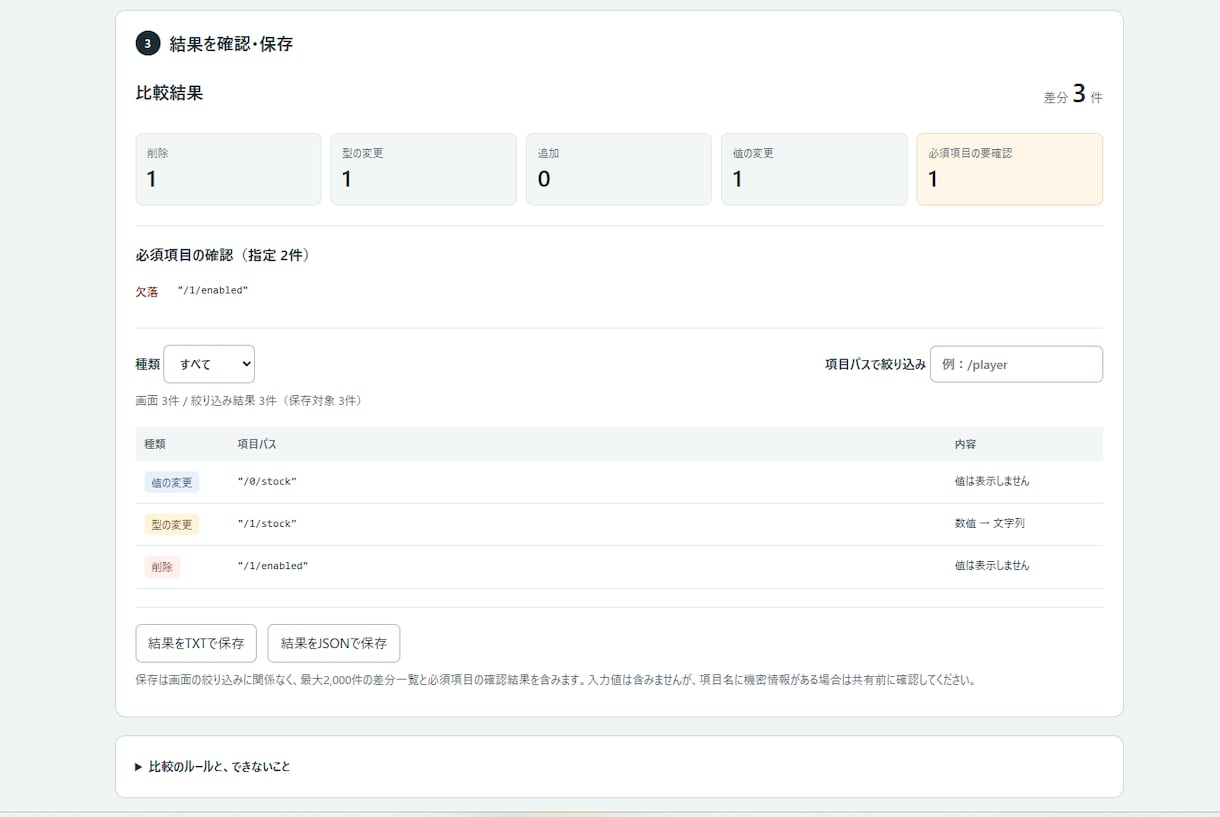Click the 値の変更 badge in table
1220x817 pixels.
[172, 482]
